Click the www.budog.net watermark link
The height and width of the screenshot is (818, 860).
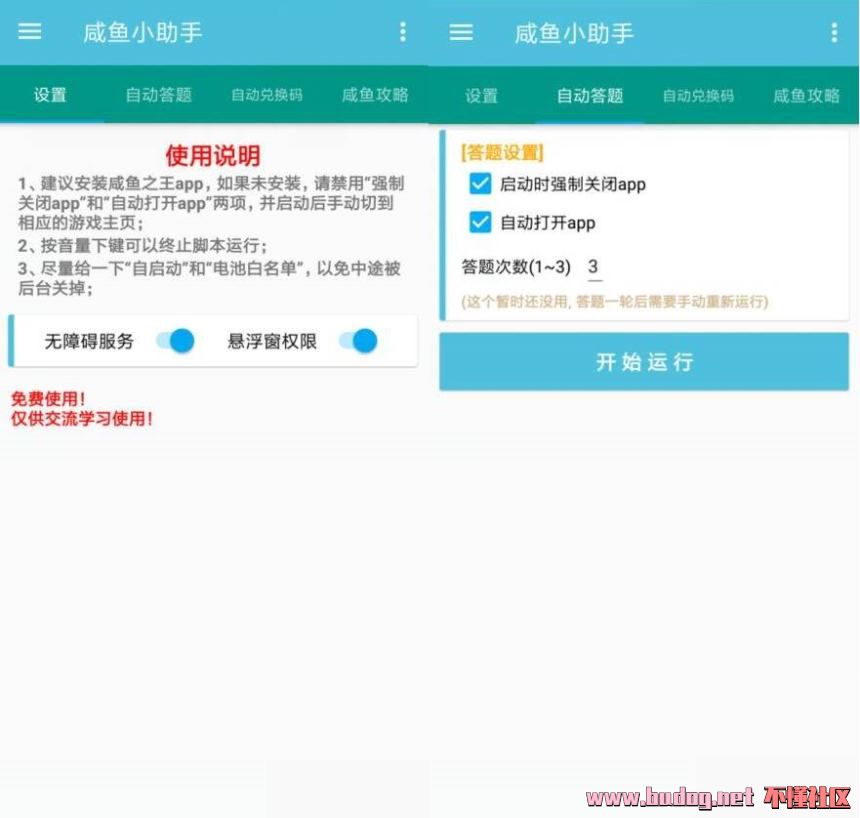670,797
